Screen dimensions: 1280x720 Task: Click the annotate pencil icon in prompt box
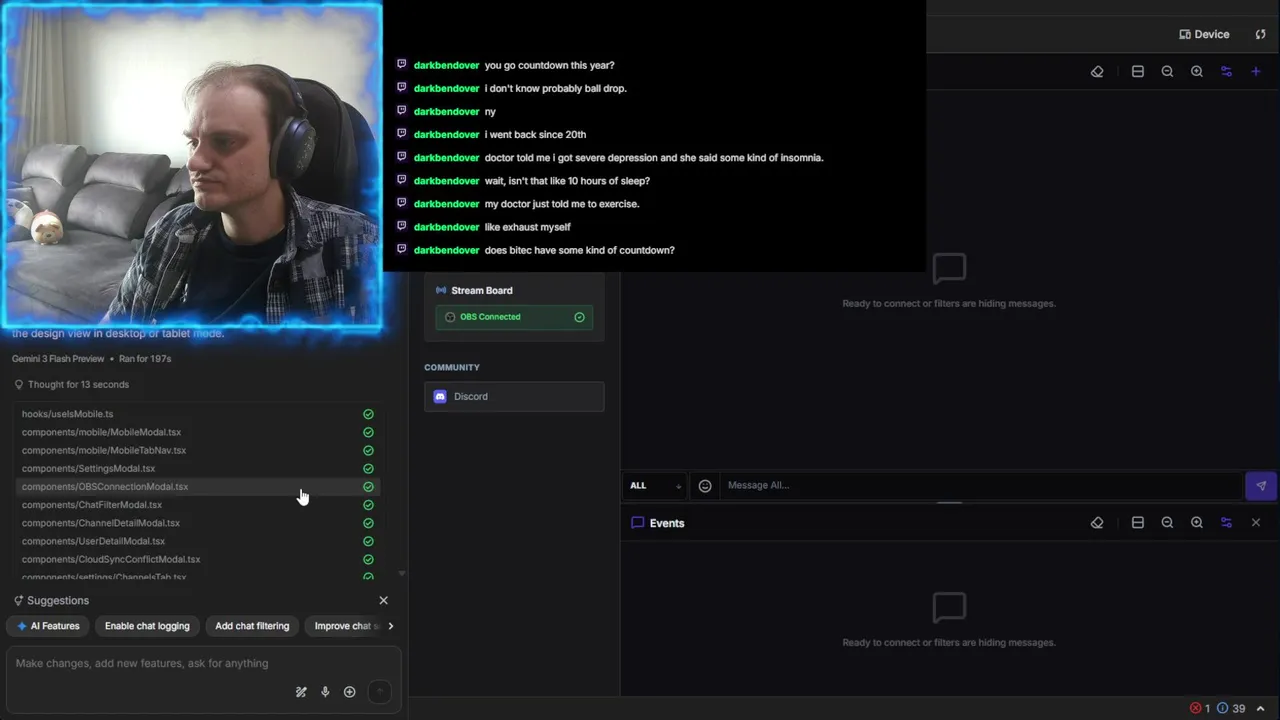tap(301, 692)
